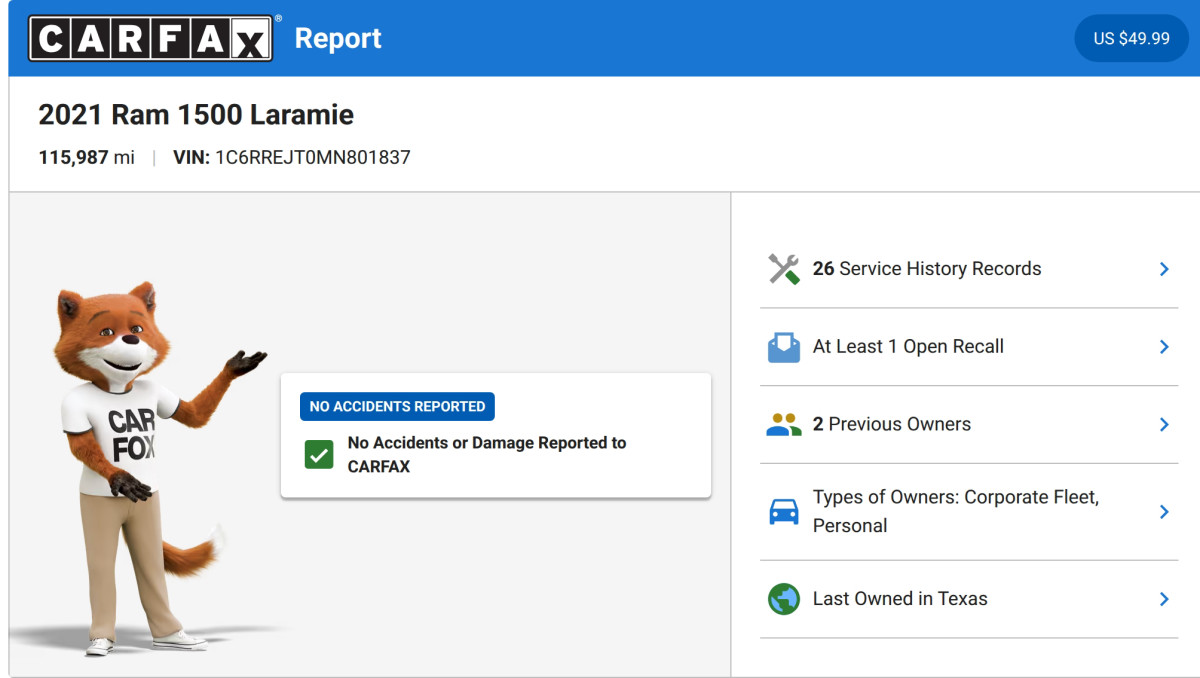Click the NO ACCIDENTS REPORTED badge
This screenshot has width=1200, height=678.
(x=397, y=407)
